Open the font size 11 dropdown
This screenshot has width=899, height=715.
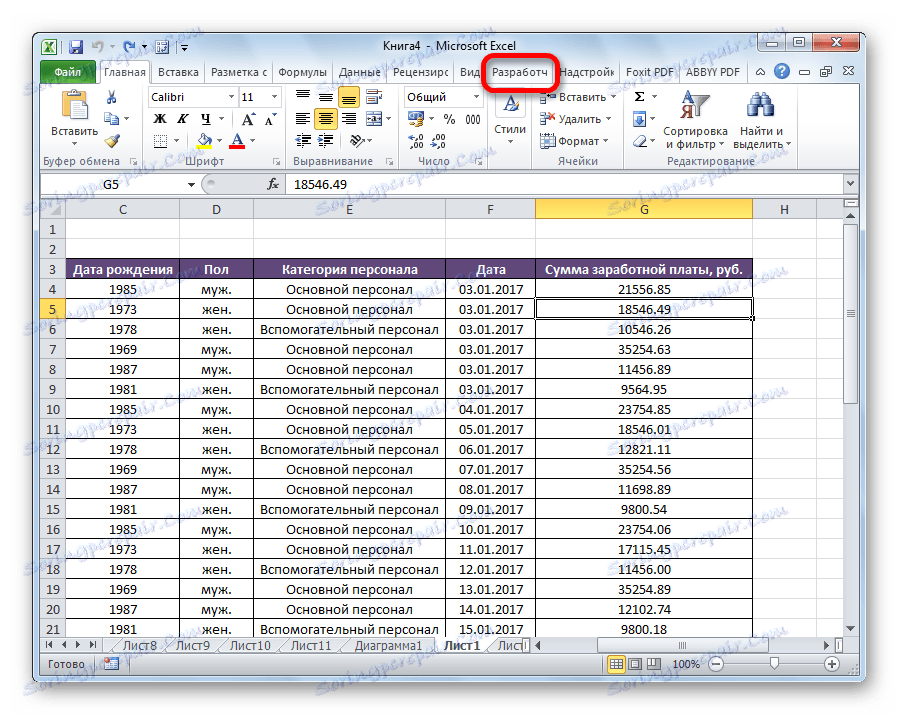pos(275,97)
